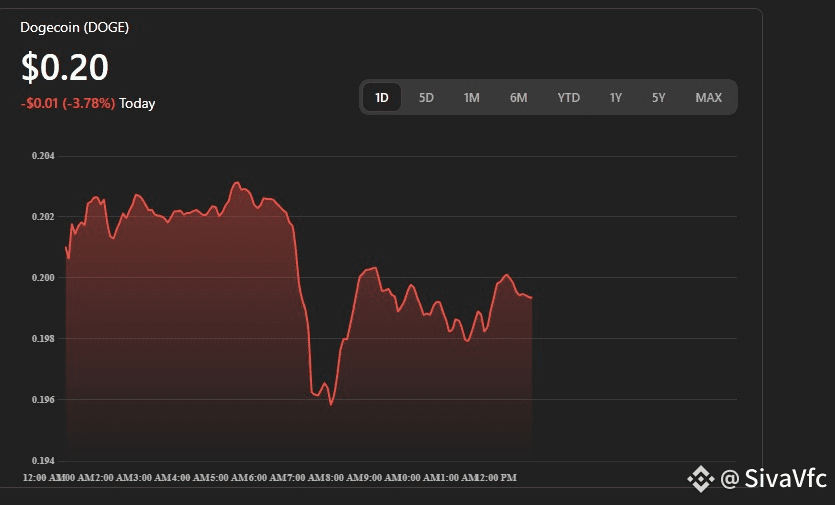This screenshot has height=505, width=835.
Task: Click the 0.204 y-axis label
Action: click(43, 156)
